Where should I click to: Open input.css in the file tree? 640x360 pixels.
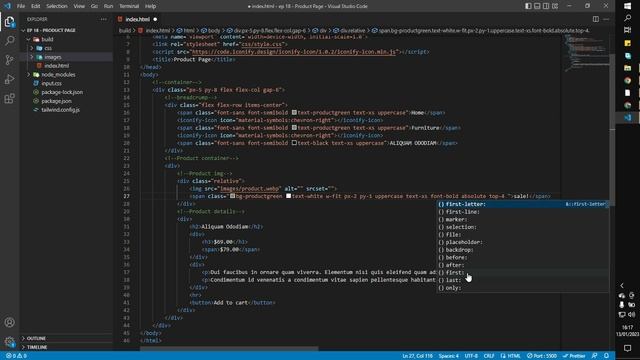51,83
